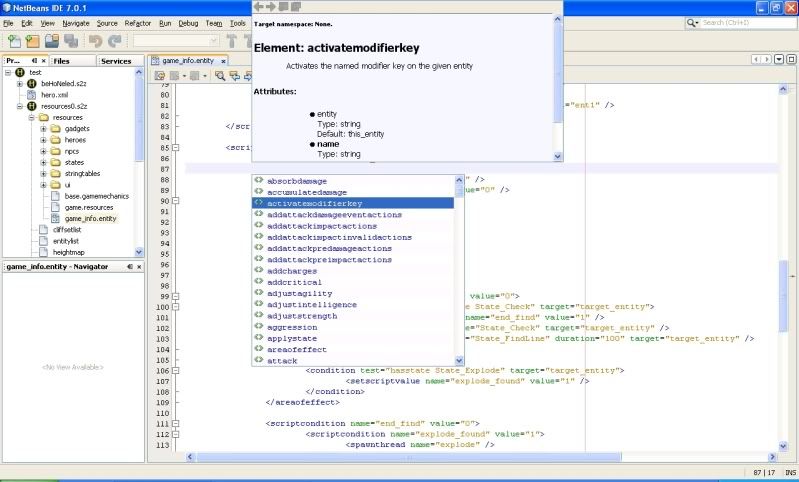Expand the gadgets folder node

44,128
